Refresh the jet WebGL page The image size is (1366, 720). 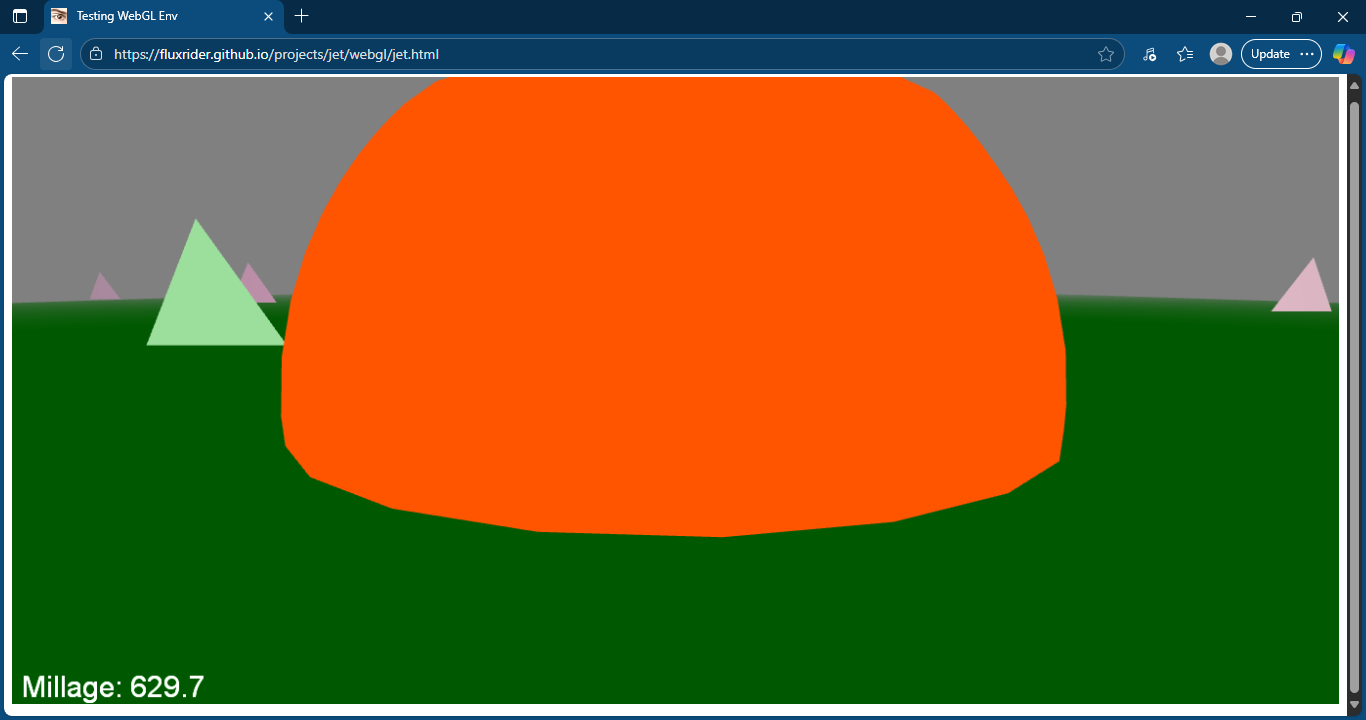[56, 54]
